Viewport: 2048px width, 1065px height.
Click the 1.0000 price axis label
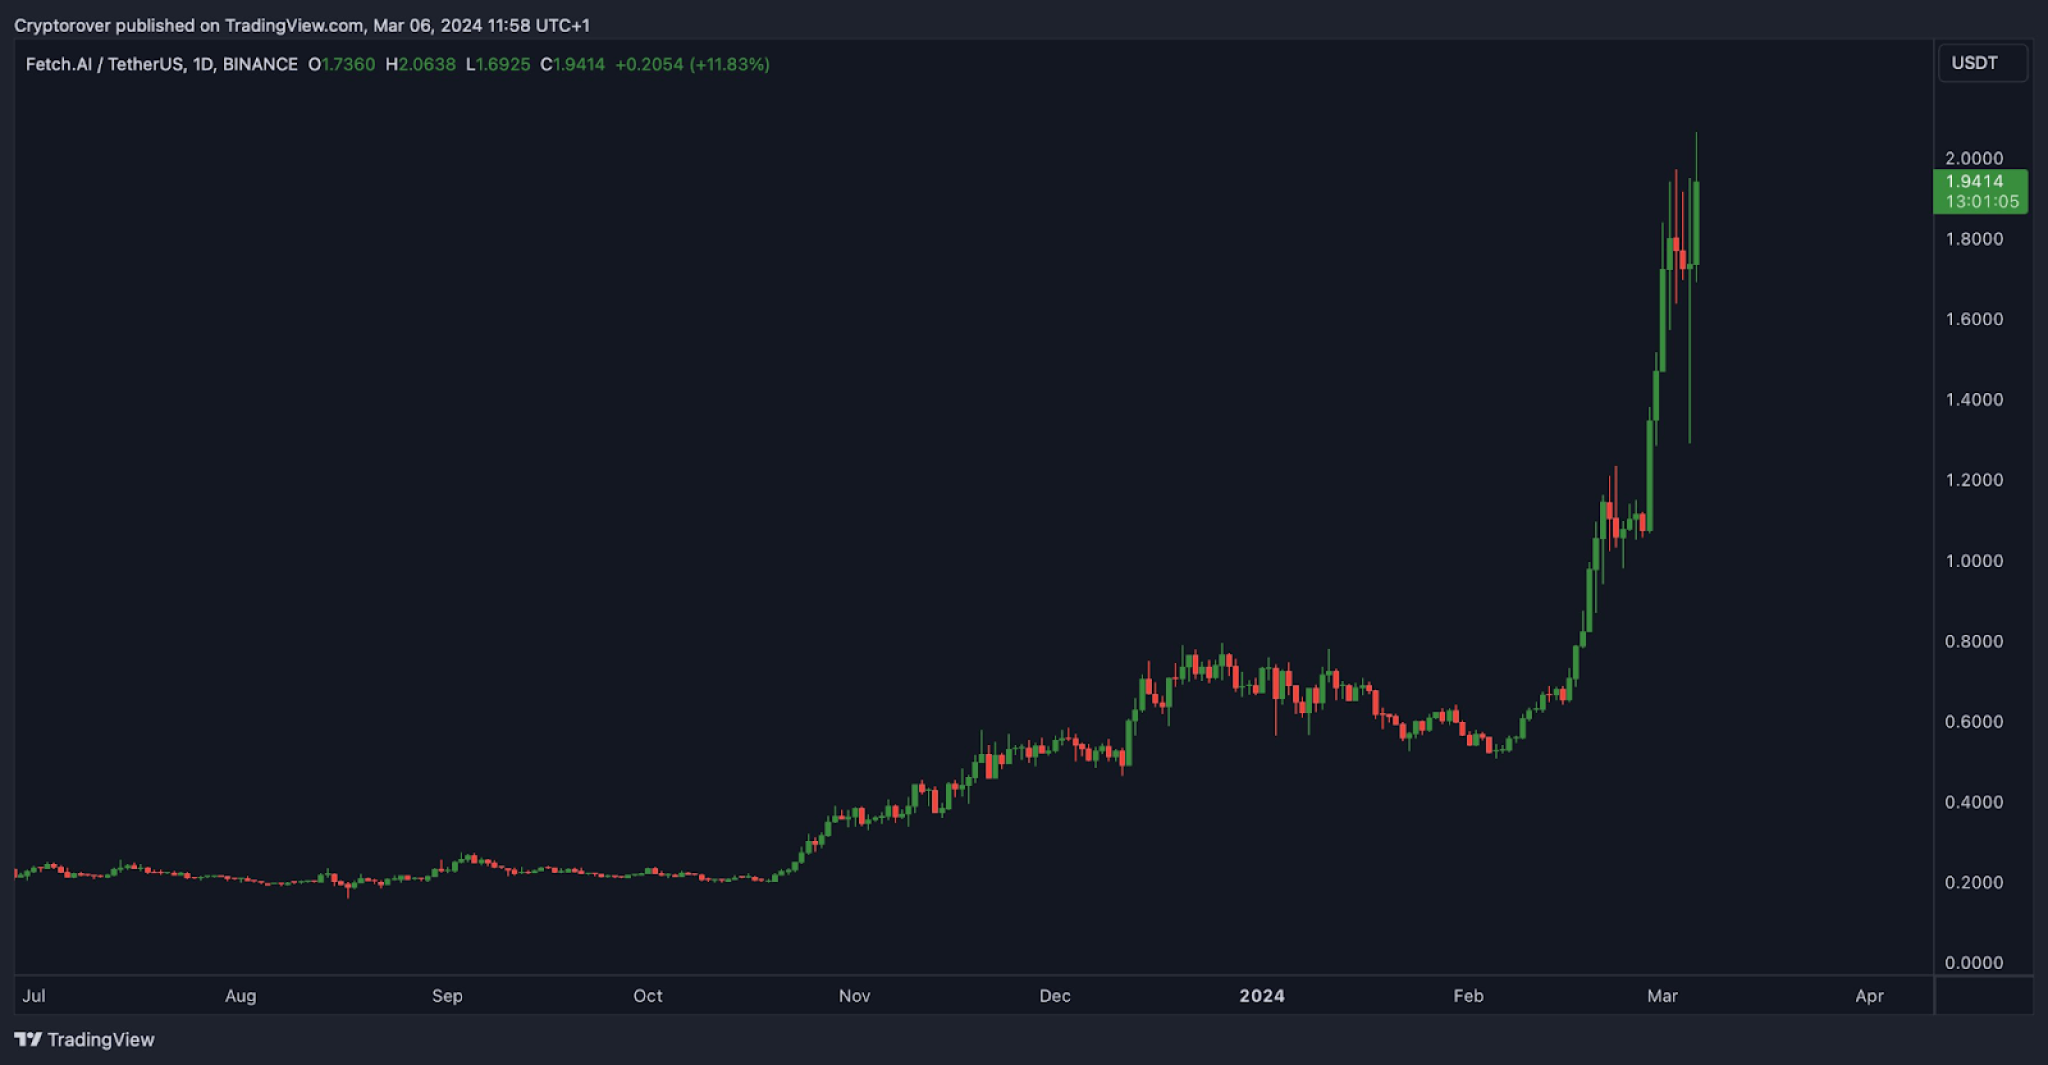(x=1974, y=561)
